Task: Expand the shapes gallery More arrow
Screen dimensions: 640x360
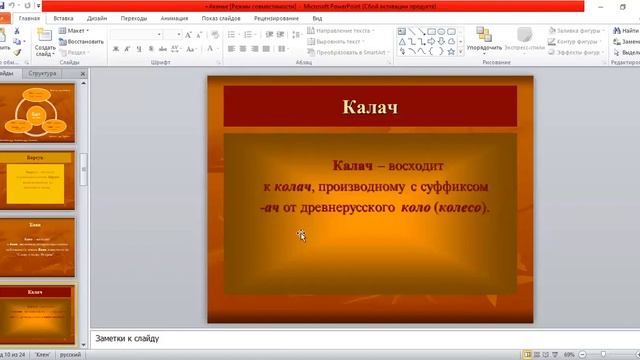Action: (x=460, y=52)
